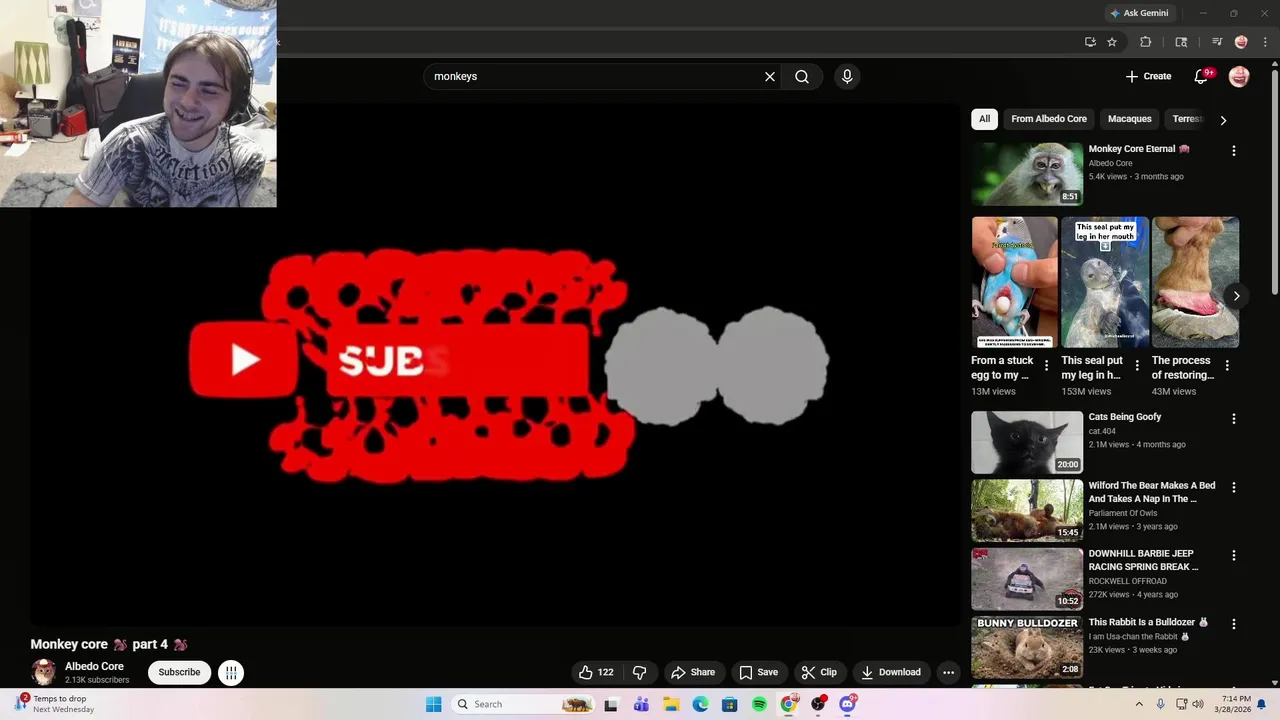Share the Monkey core video

[x=693, y=672]
